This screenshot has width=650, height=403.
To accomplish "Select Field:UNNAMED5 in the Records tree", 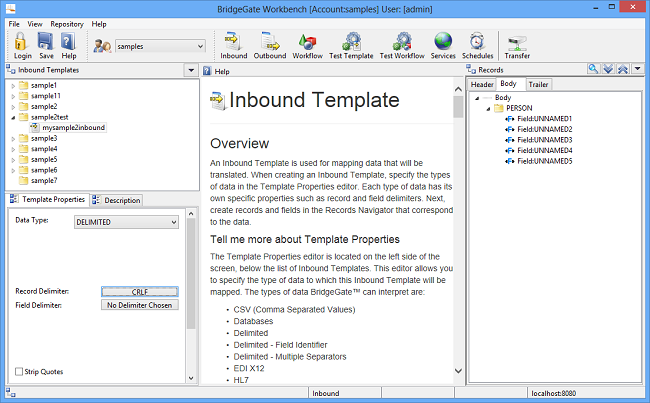I will [x=545, y=161].
